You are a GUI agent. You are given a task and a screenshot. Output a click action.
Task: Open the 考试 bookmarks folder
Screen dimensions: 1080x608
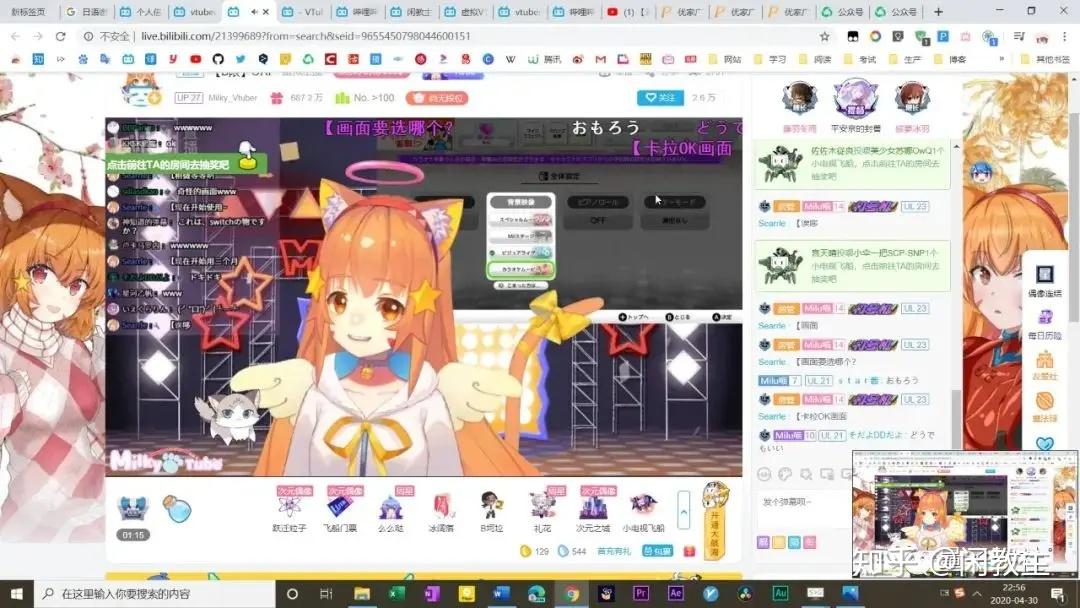860,59
